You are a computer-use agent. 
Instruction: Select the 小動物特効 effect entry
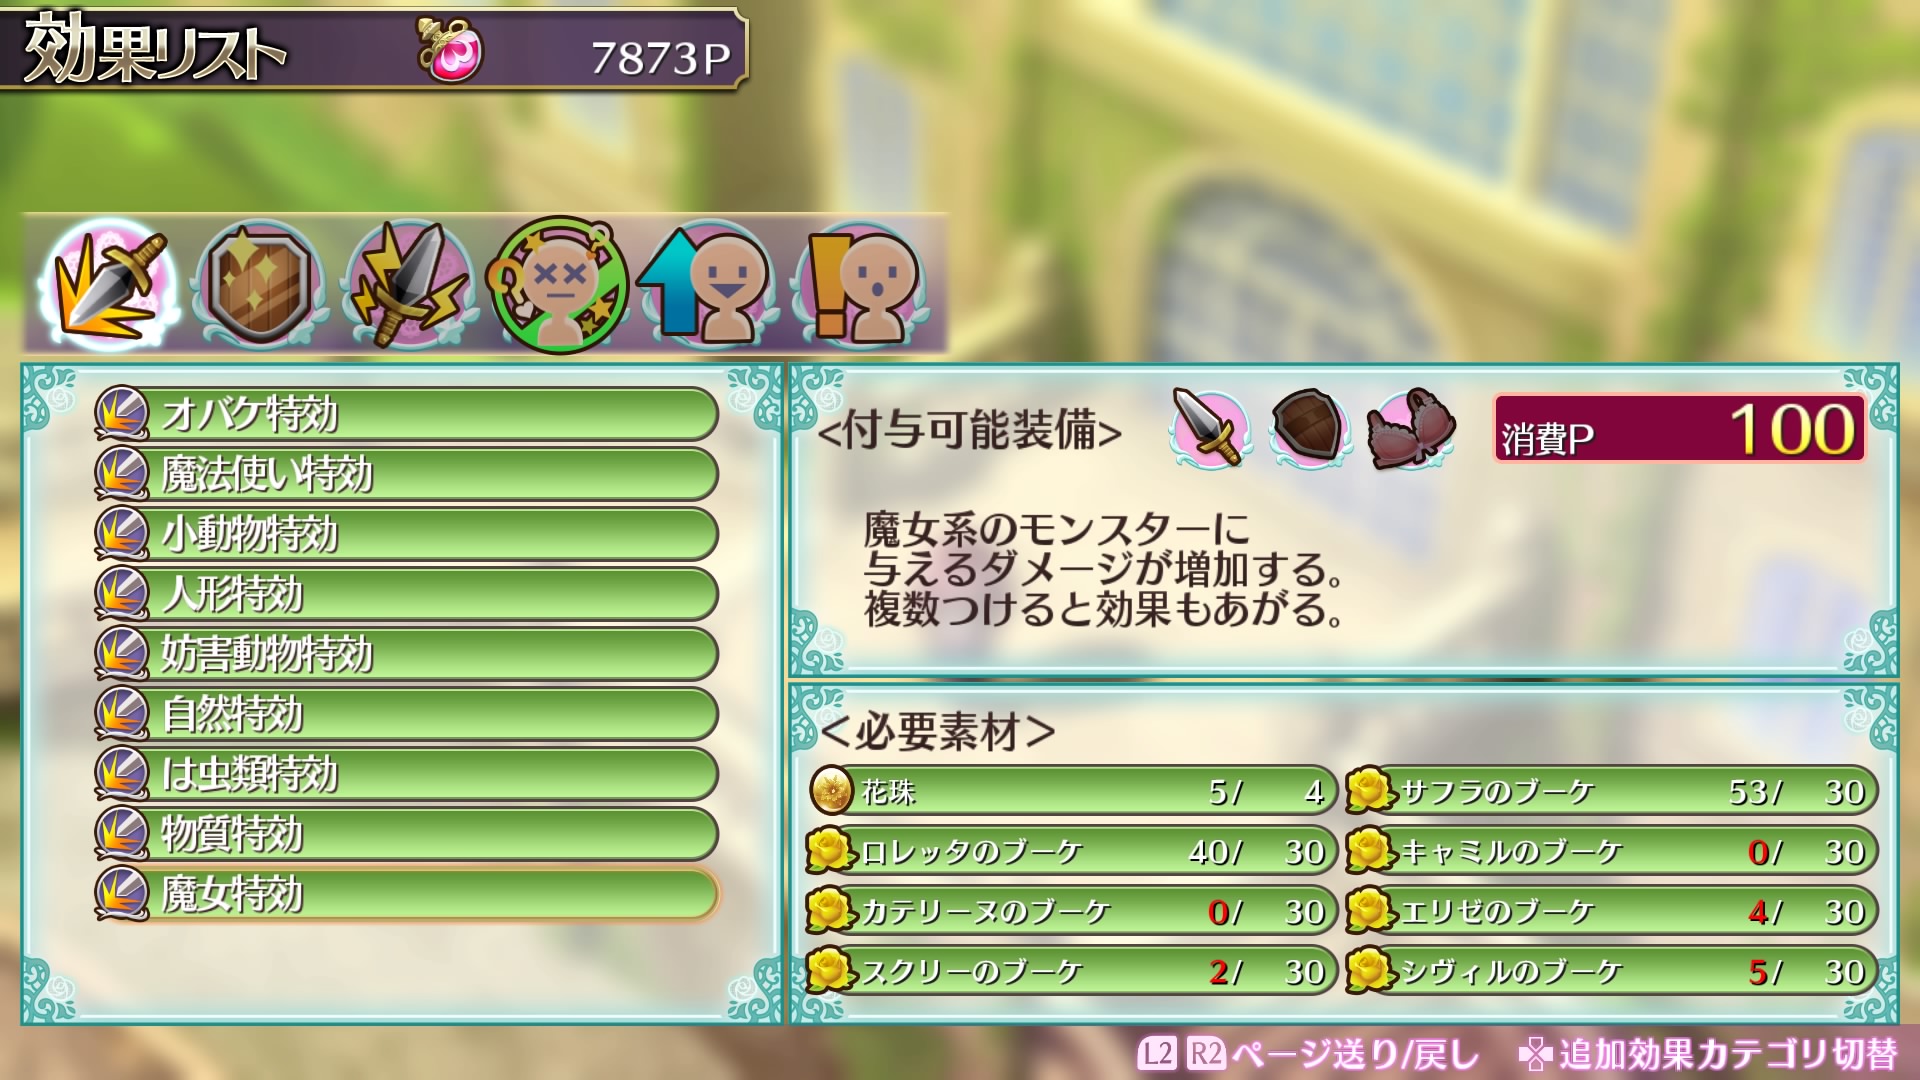[x=407, y=534]
